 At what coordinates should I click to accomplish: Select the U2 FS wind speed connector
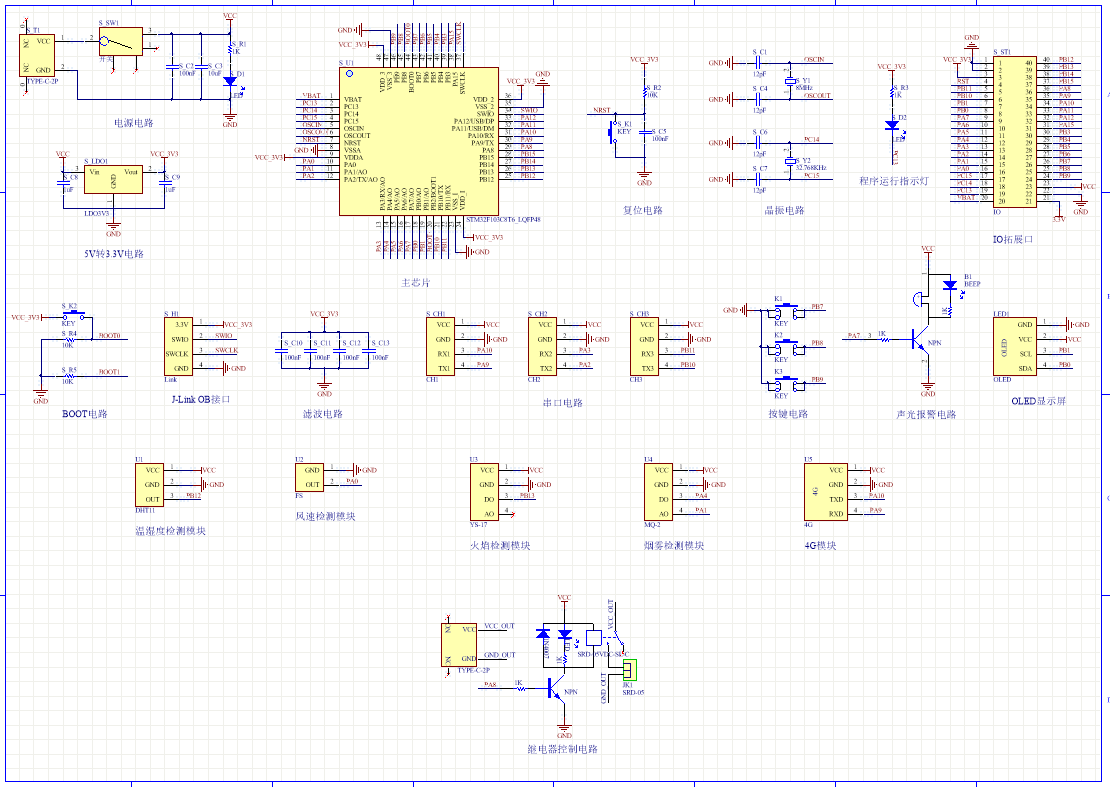[x=309, y=478]
